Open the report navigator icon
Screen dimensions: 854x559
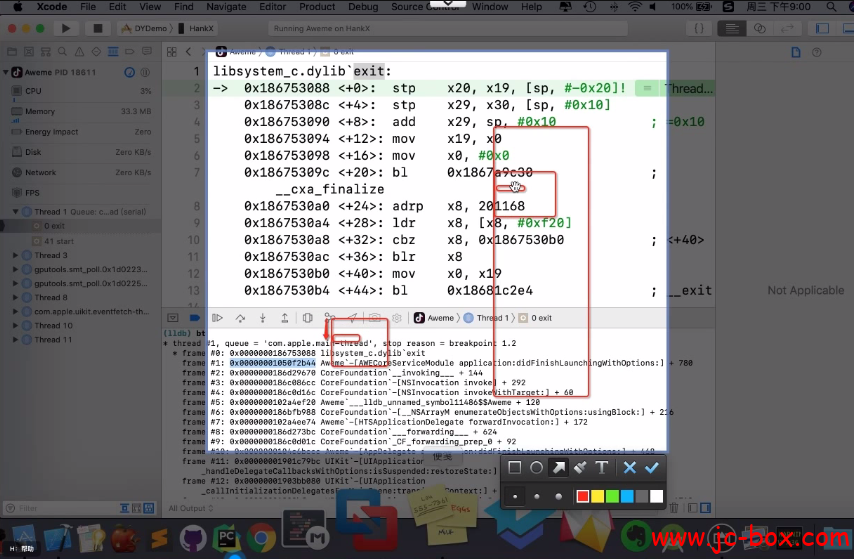[147, 52]
